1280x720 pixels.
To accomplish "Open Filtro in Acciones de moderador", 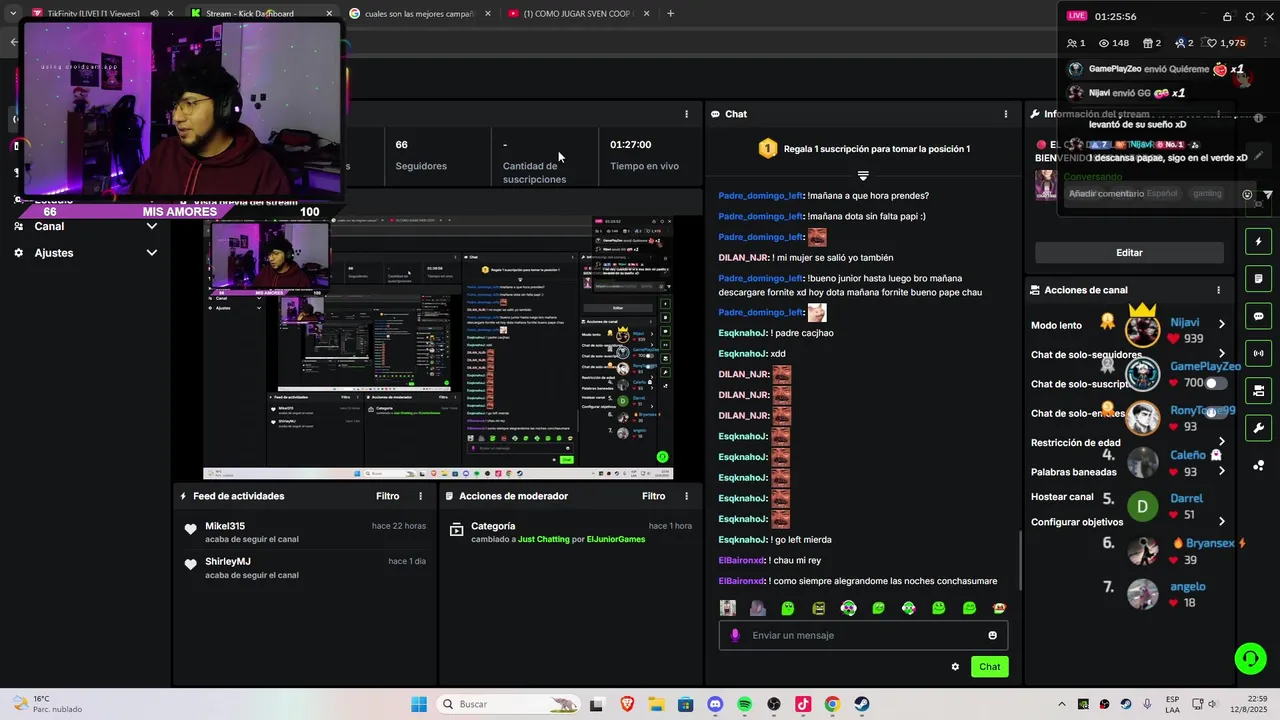I will (653, 496).
